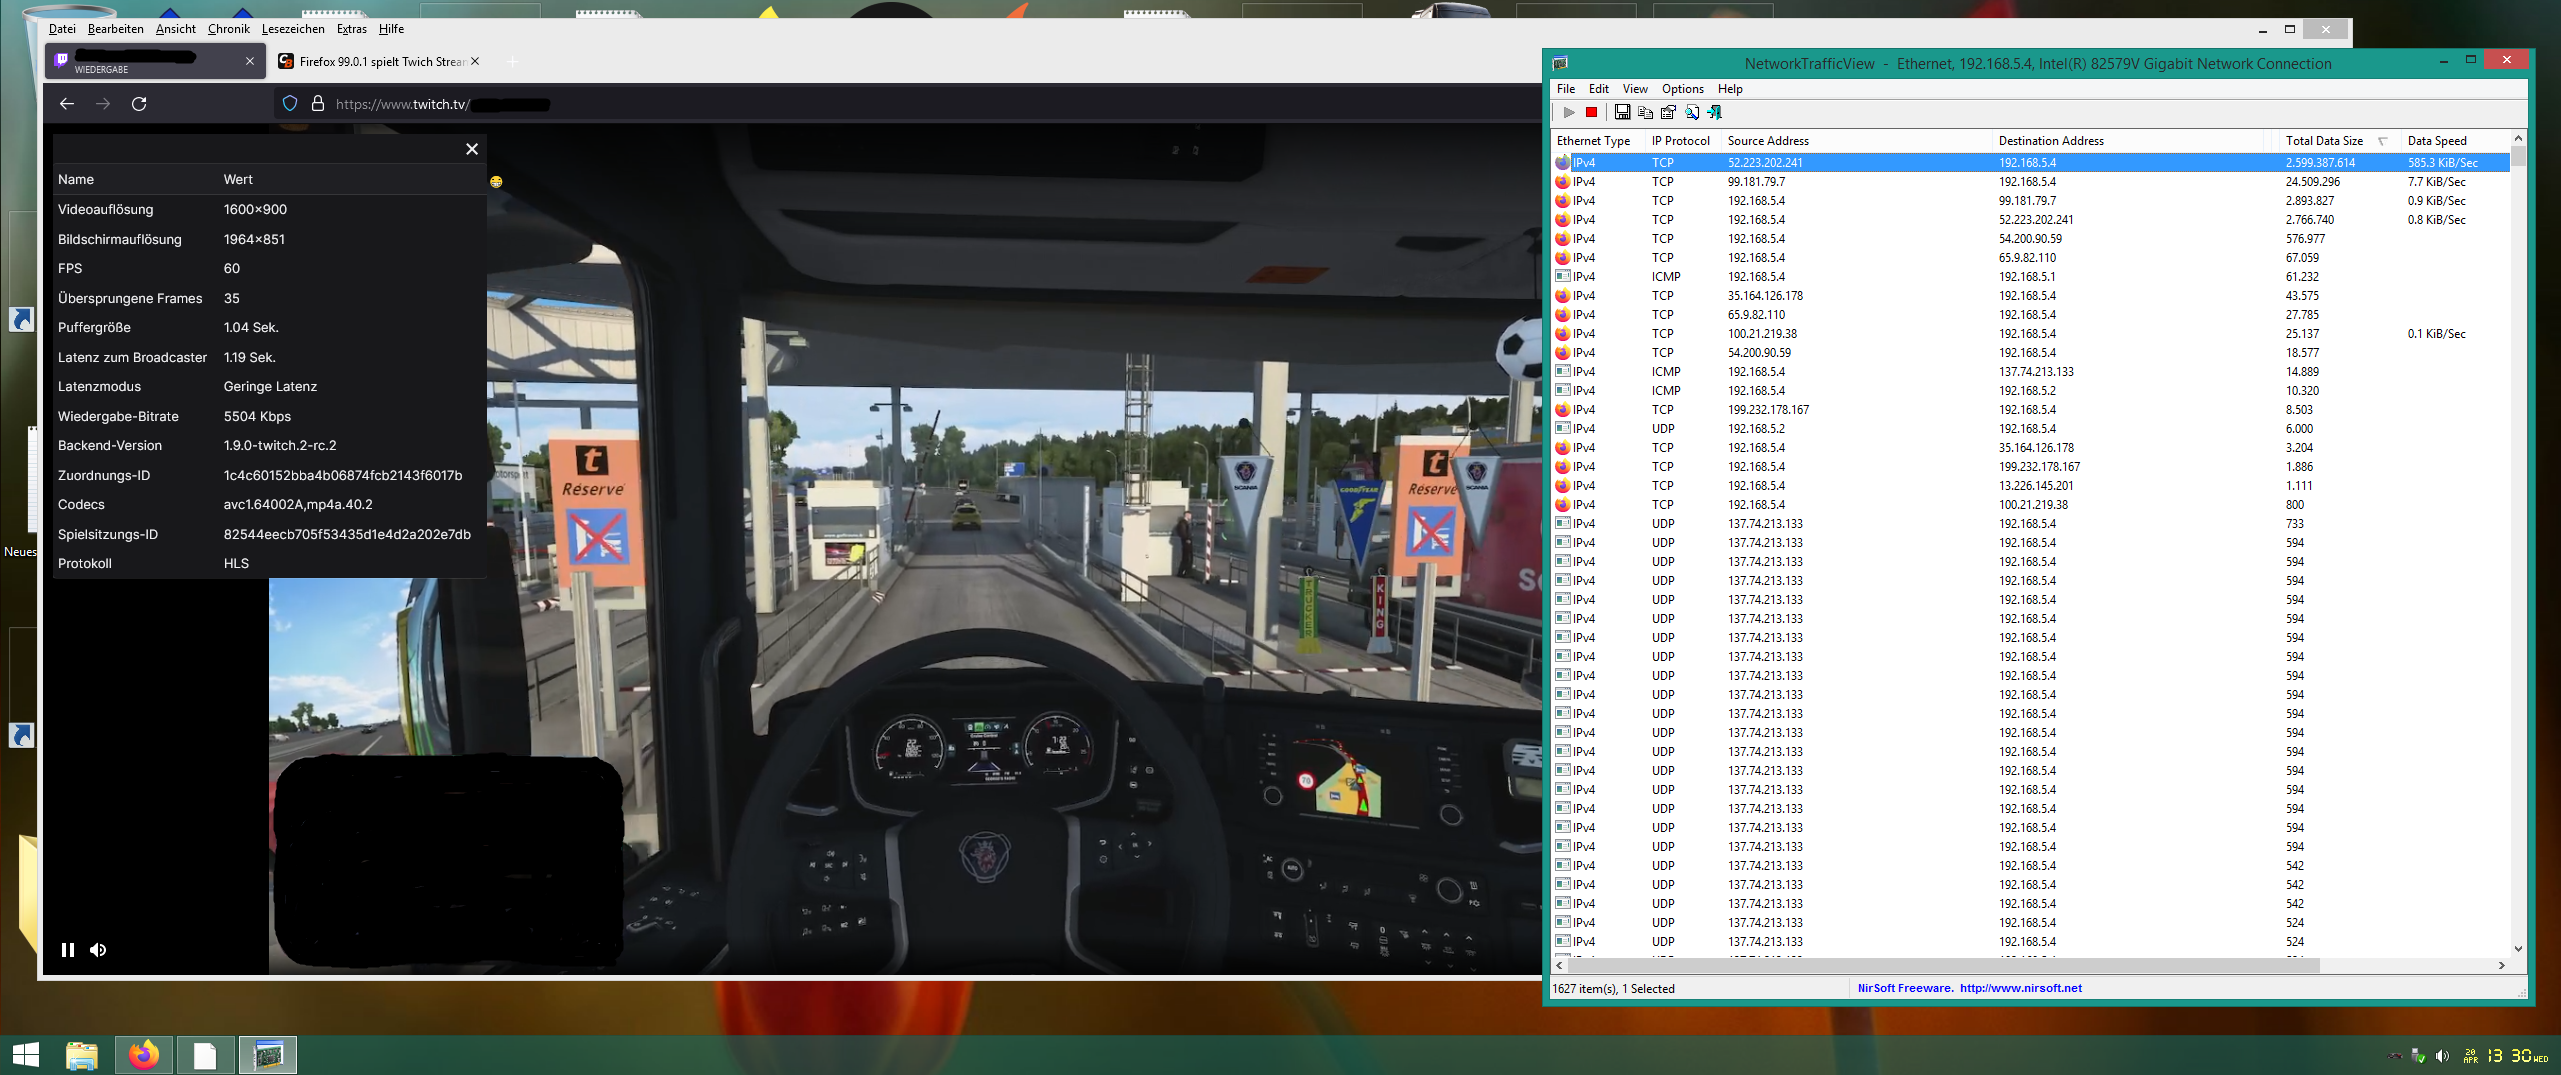Open the Ansicht menu in Firefox

176,29
